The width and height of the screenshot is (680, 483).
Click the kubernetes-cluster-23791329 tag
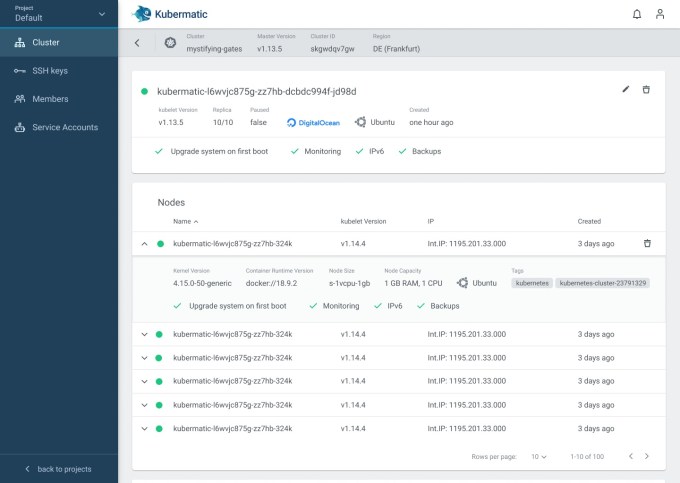pyautogui.click(x=602, y=283)
